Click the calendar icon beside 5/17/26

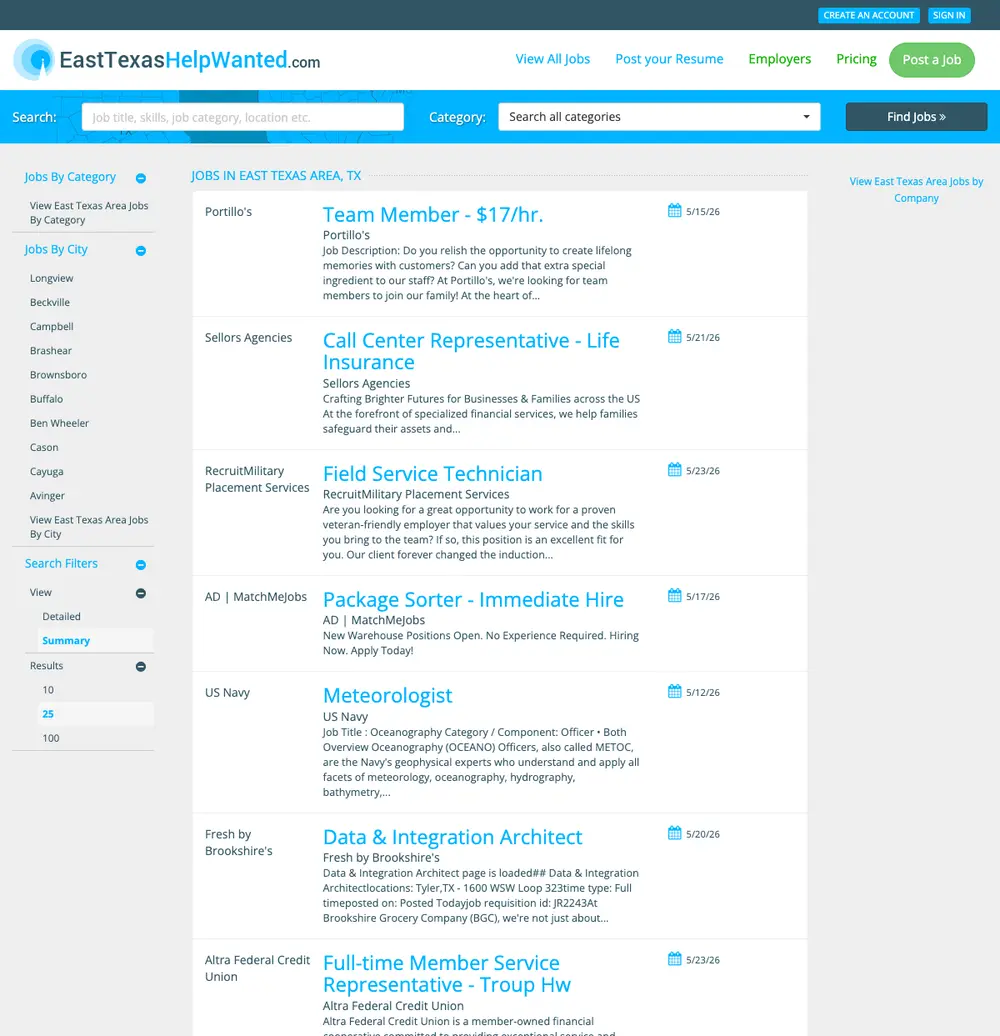(674, 595)
